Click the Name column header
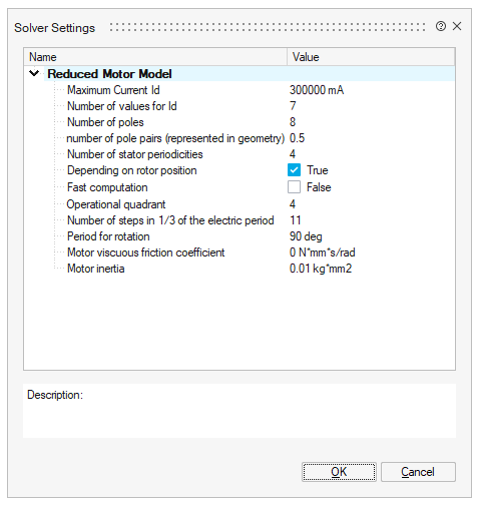 (155, 57)
